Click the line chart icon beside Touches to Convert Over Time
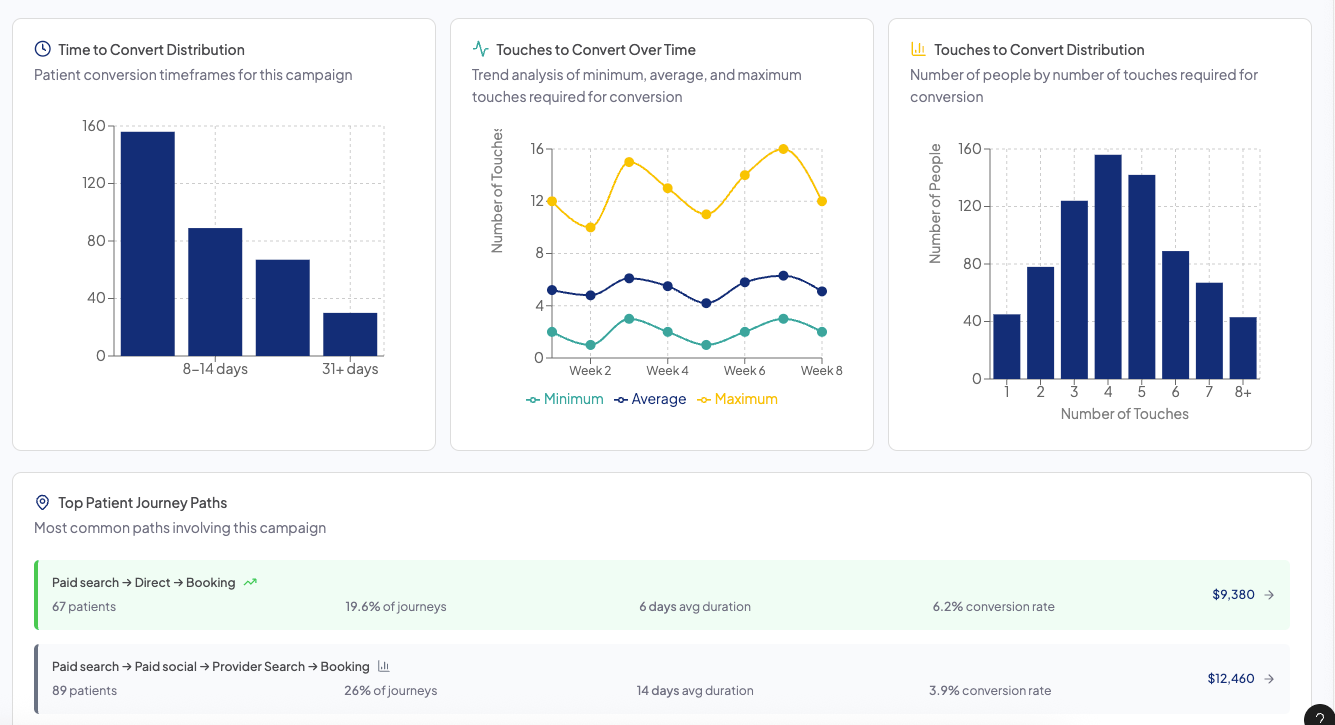 [x=480, y=48]
